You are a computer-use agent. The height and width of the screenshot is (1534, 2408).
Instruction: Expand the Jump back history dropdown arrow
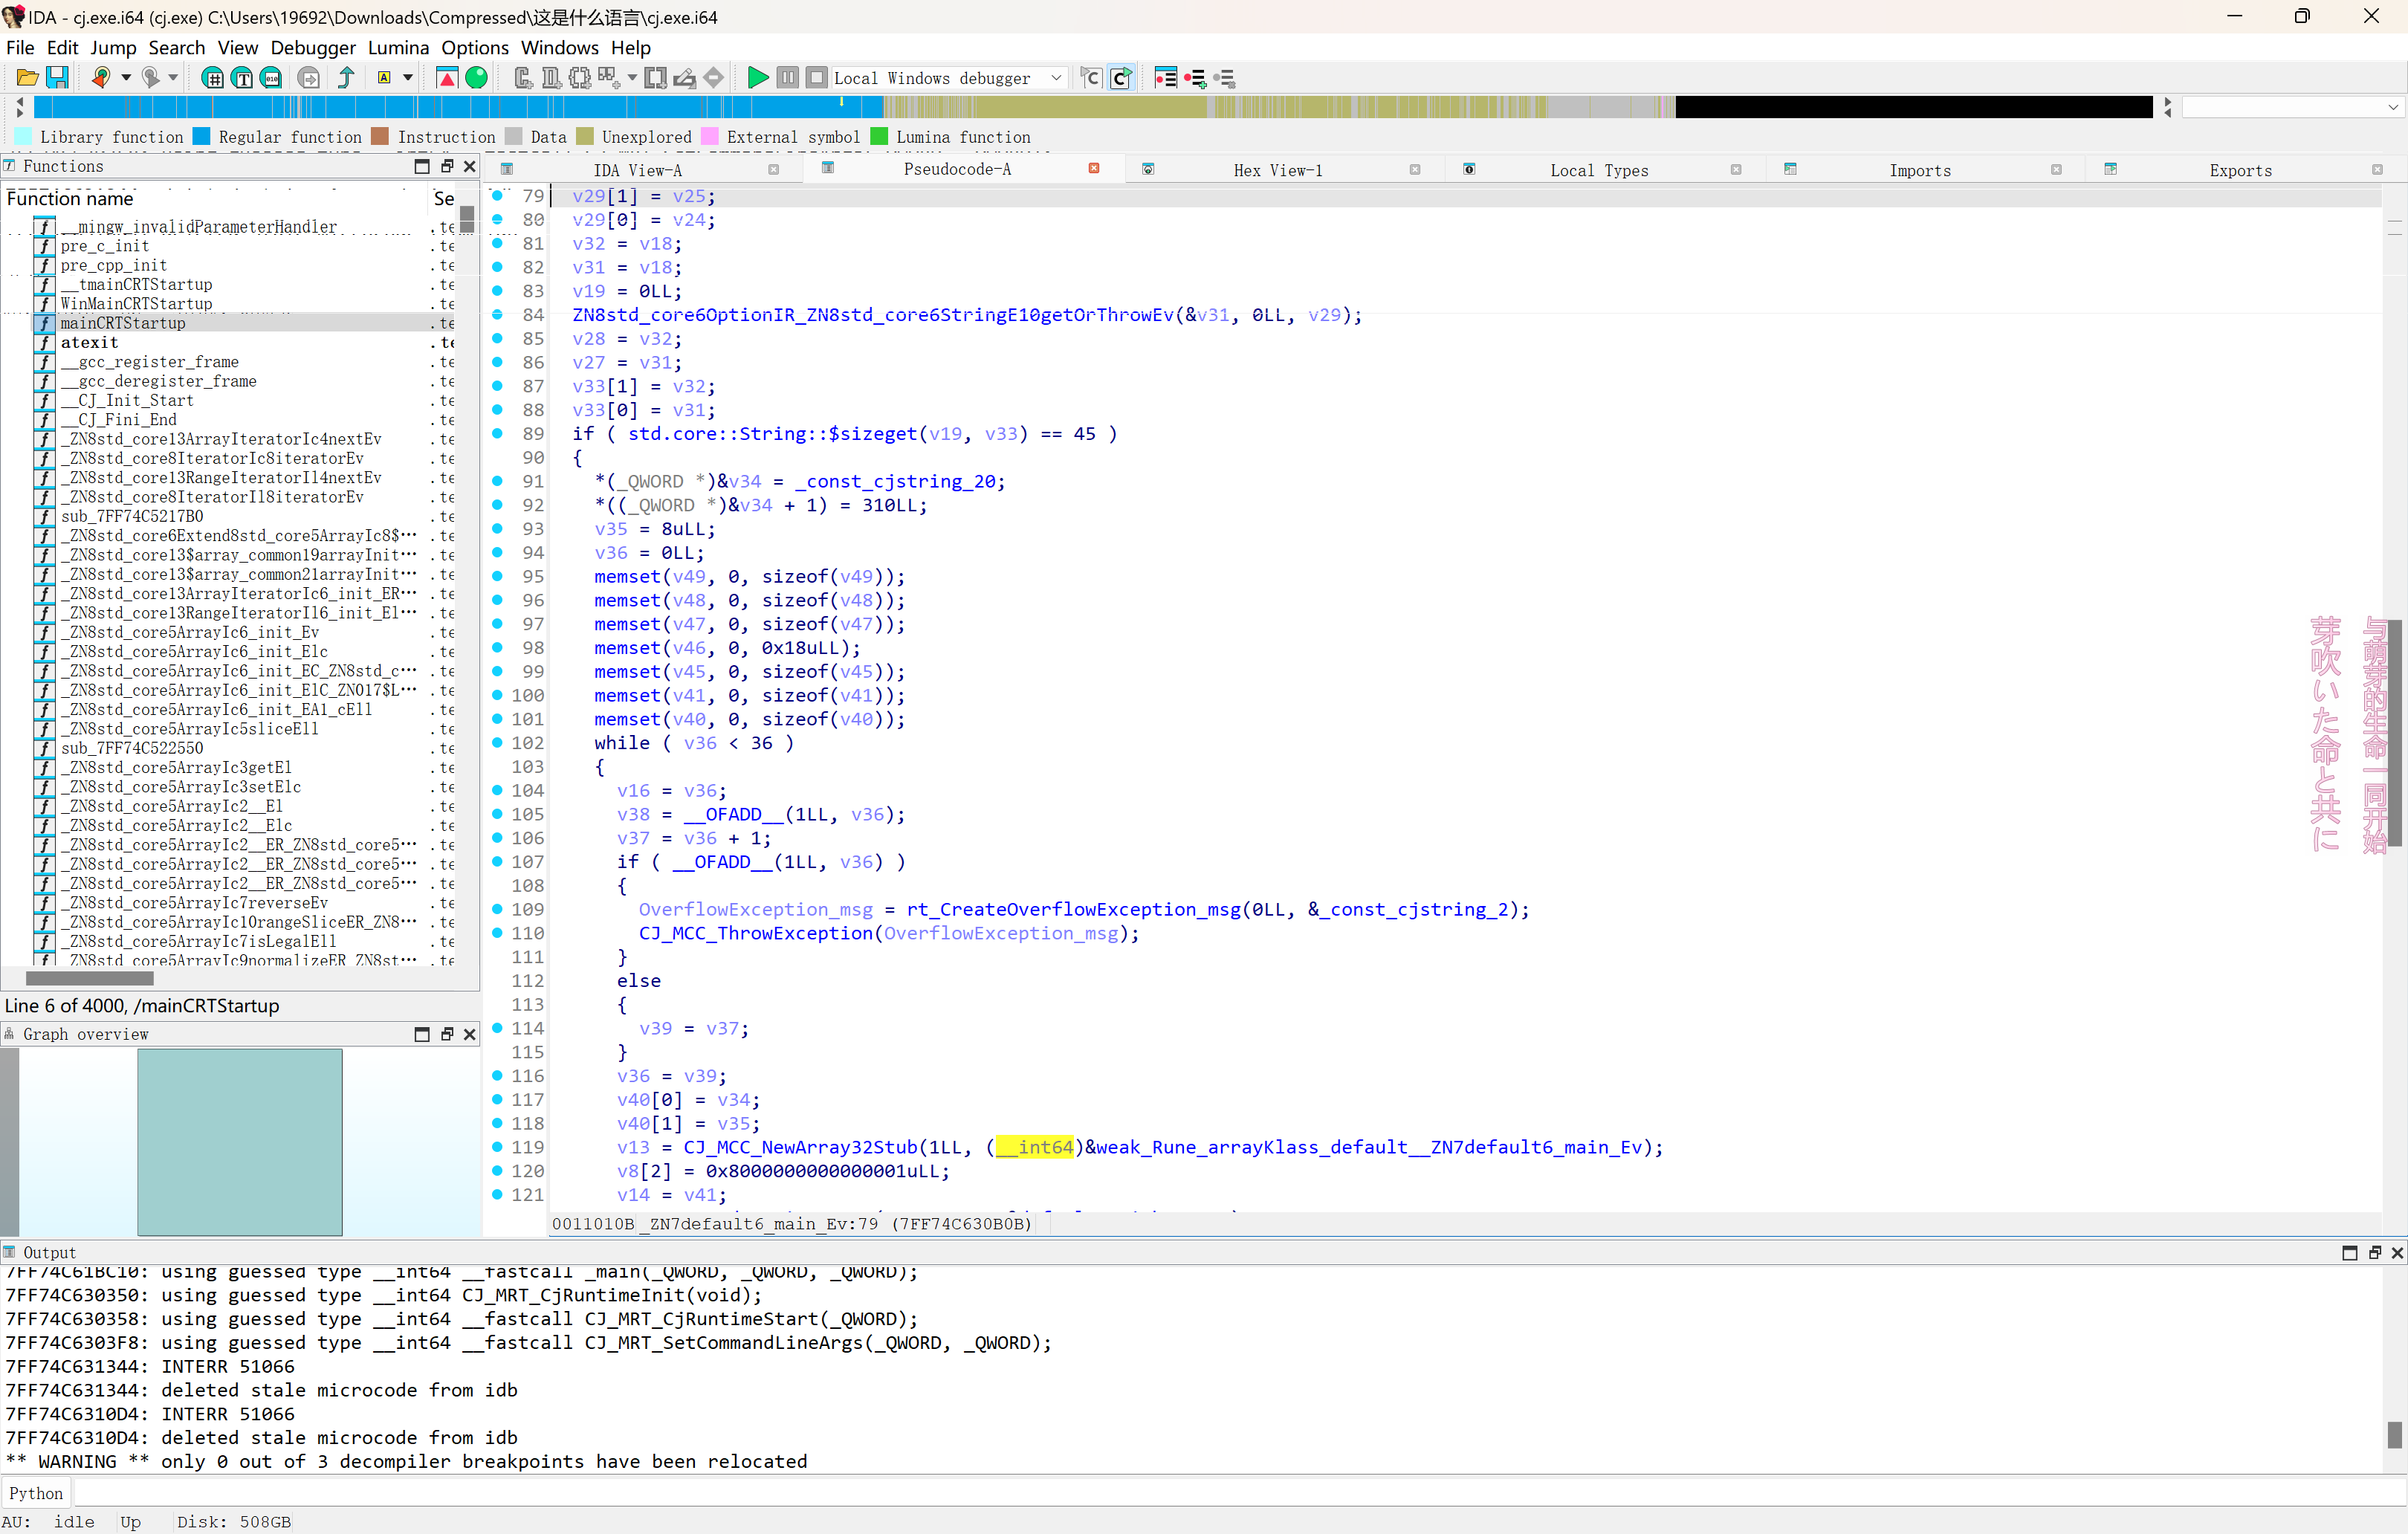coord(126,78)
